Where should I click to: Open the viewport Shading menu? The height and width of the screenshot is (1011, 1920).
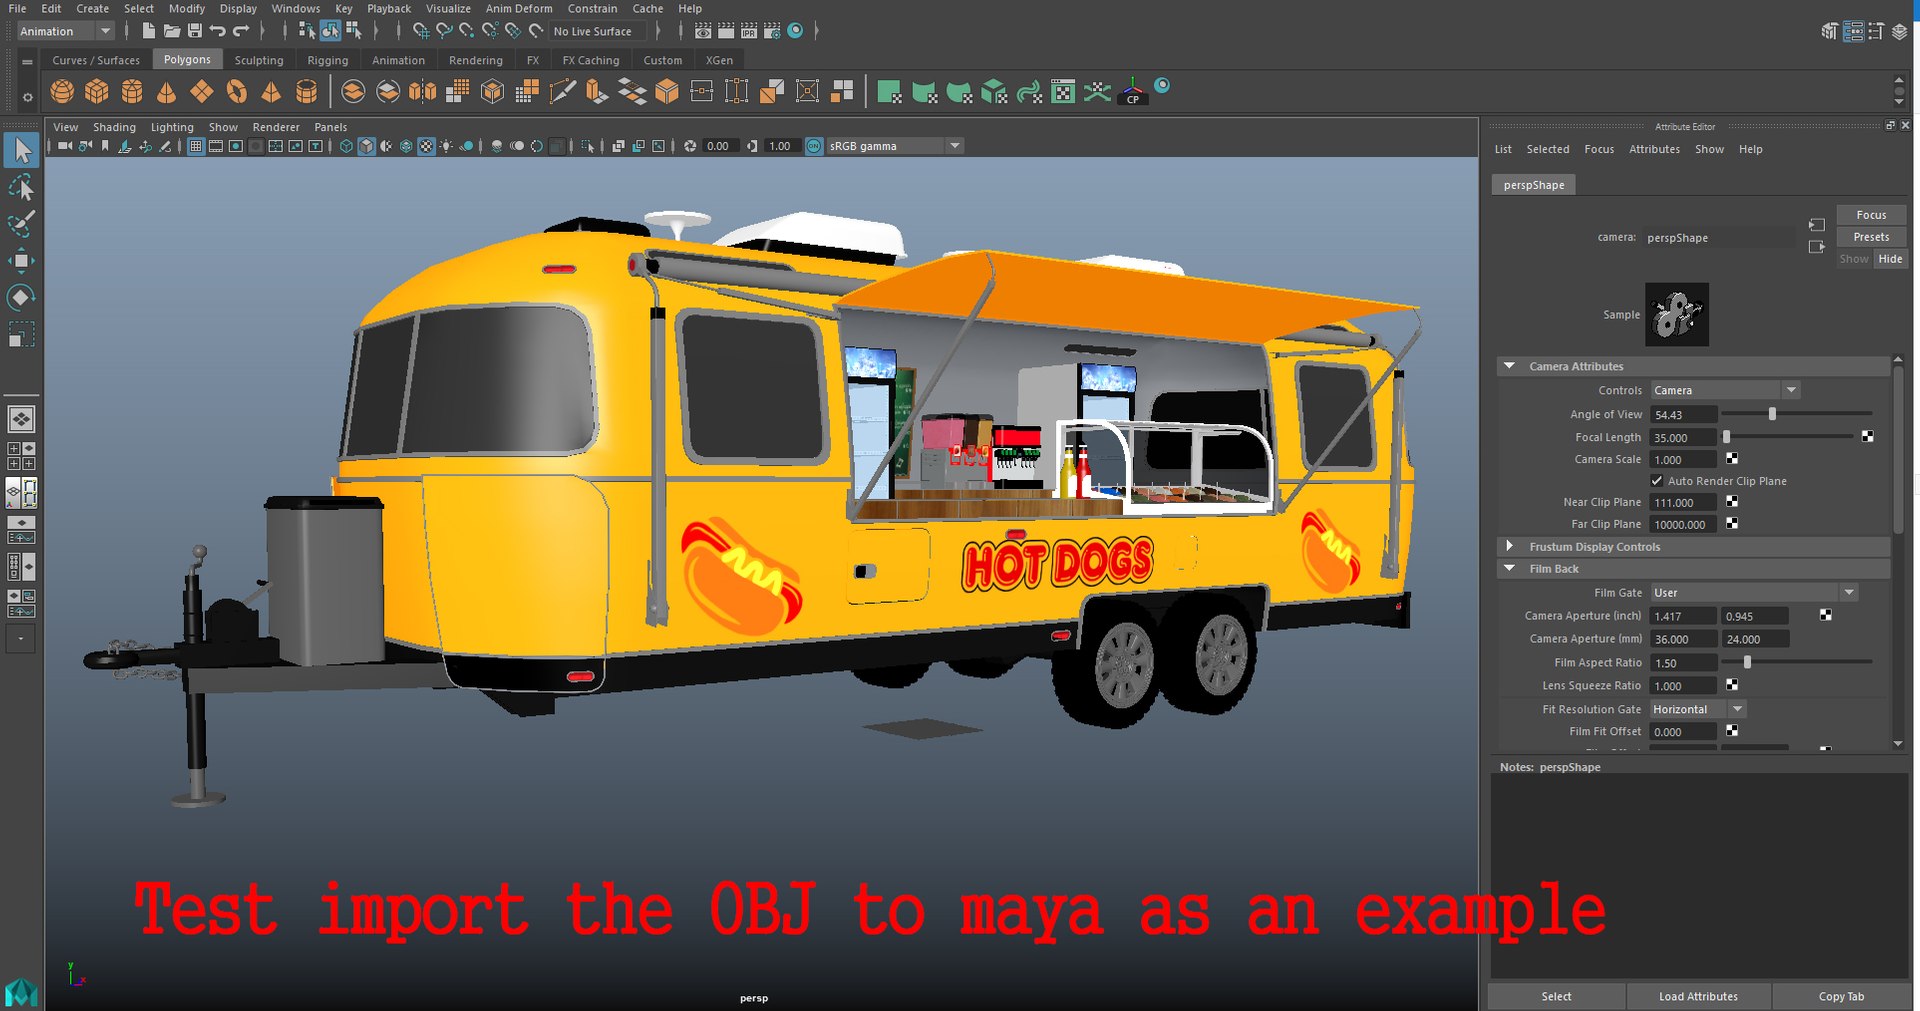(114, 127)
